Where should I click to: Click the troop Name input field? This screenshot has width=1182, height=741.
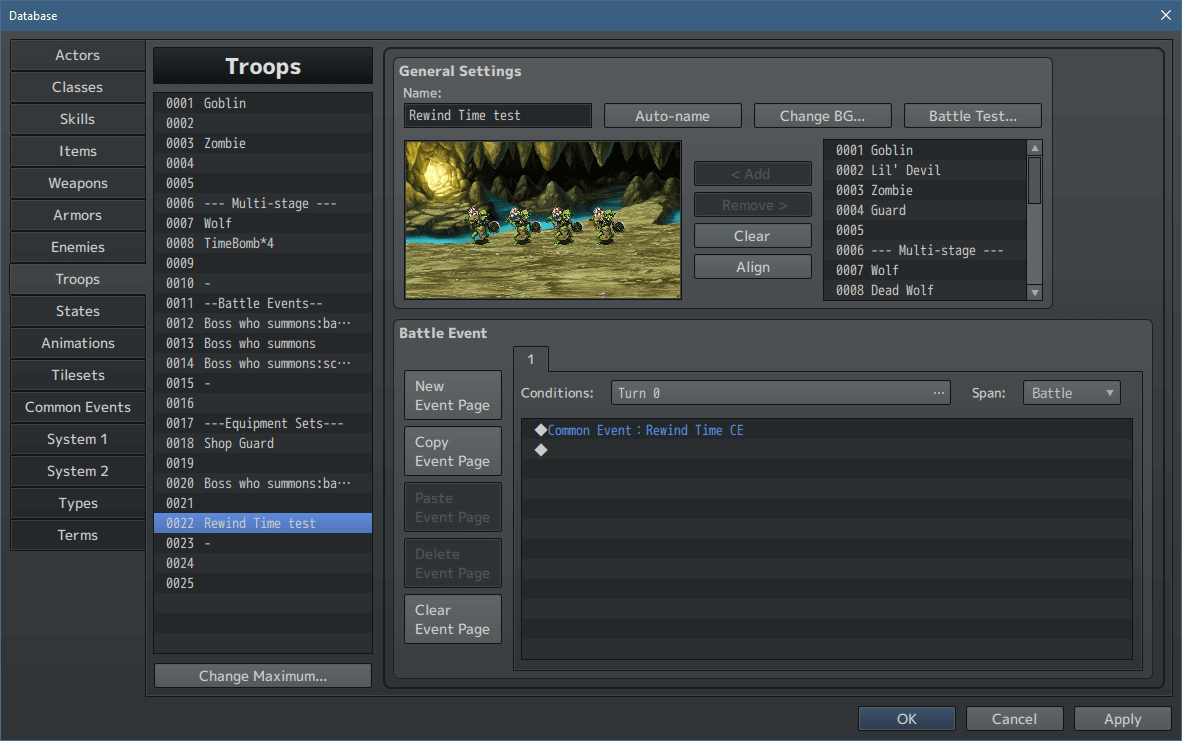click(497, 115)
